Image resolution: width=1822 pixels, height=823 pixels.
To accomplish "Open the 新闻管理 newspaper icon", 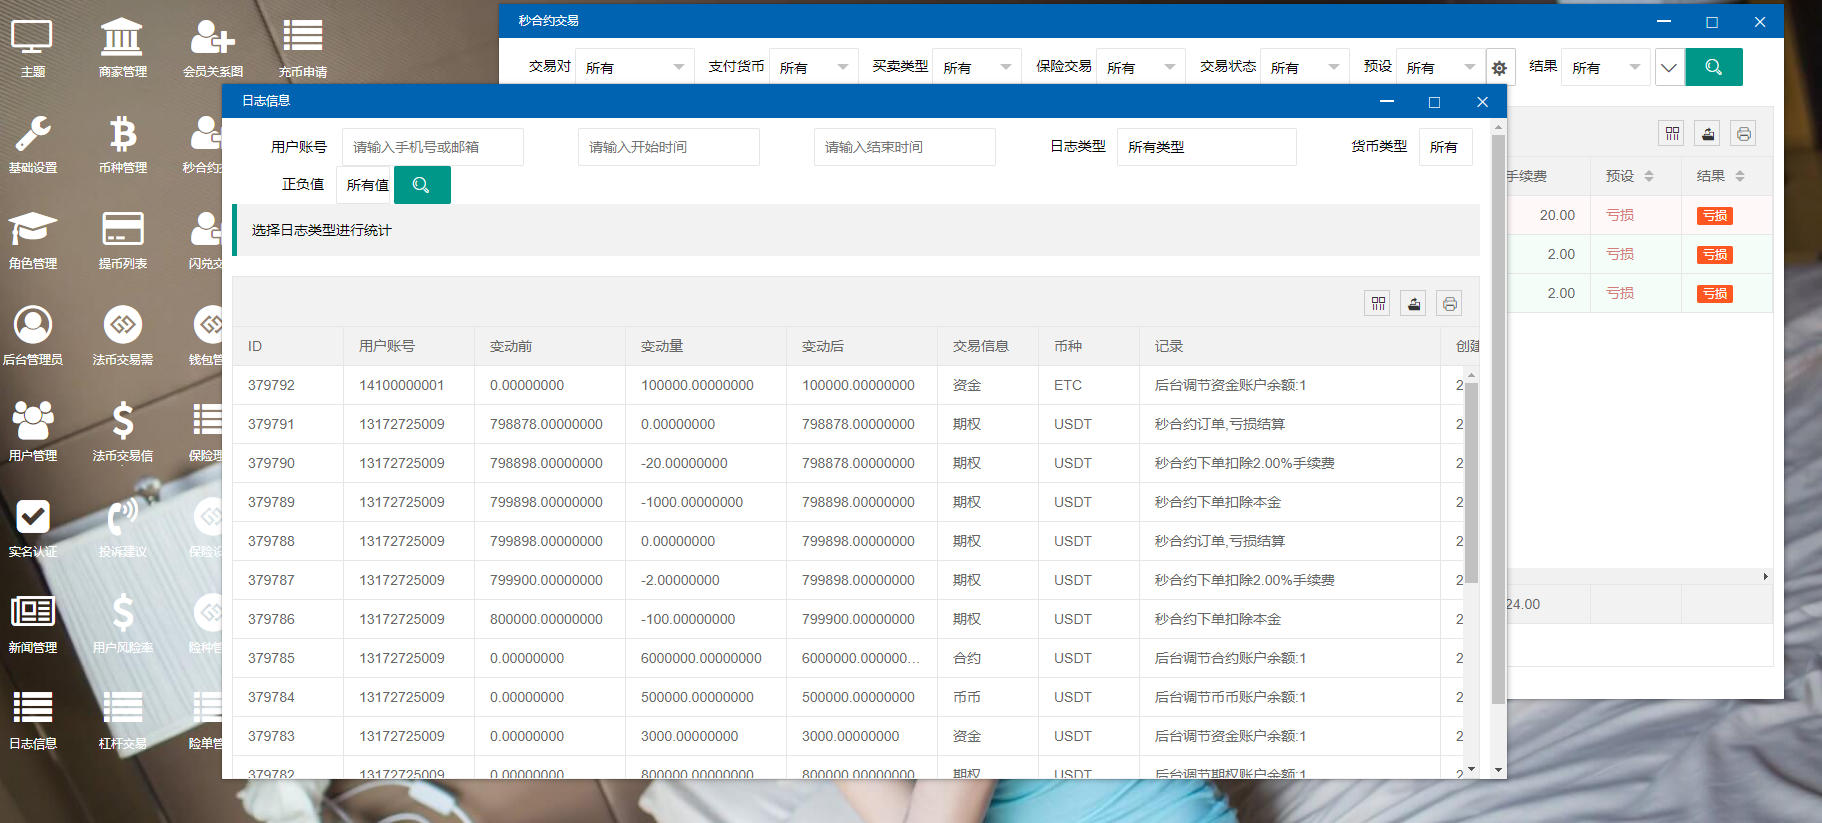I will [x=32, y=622].
